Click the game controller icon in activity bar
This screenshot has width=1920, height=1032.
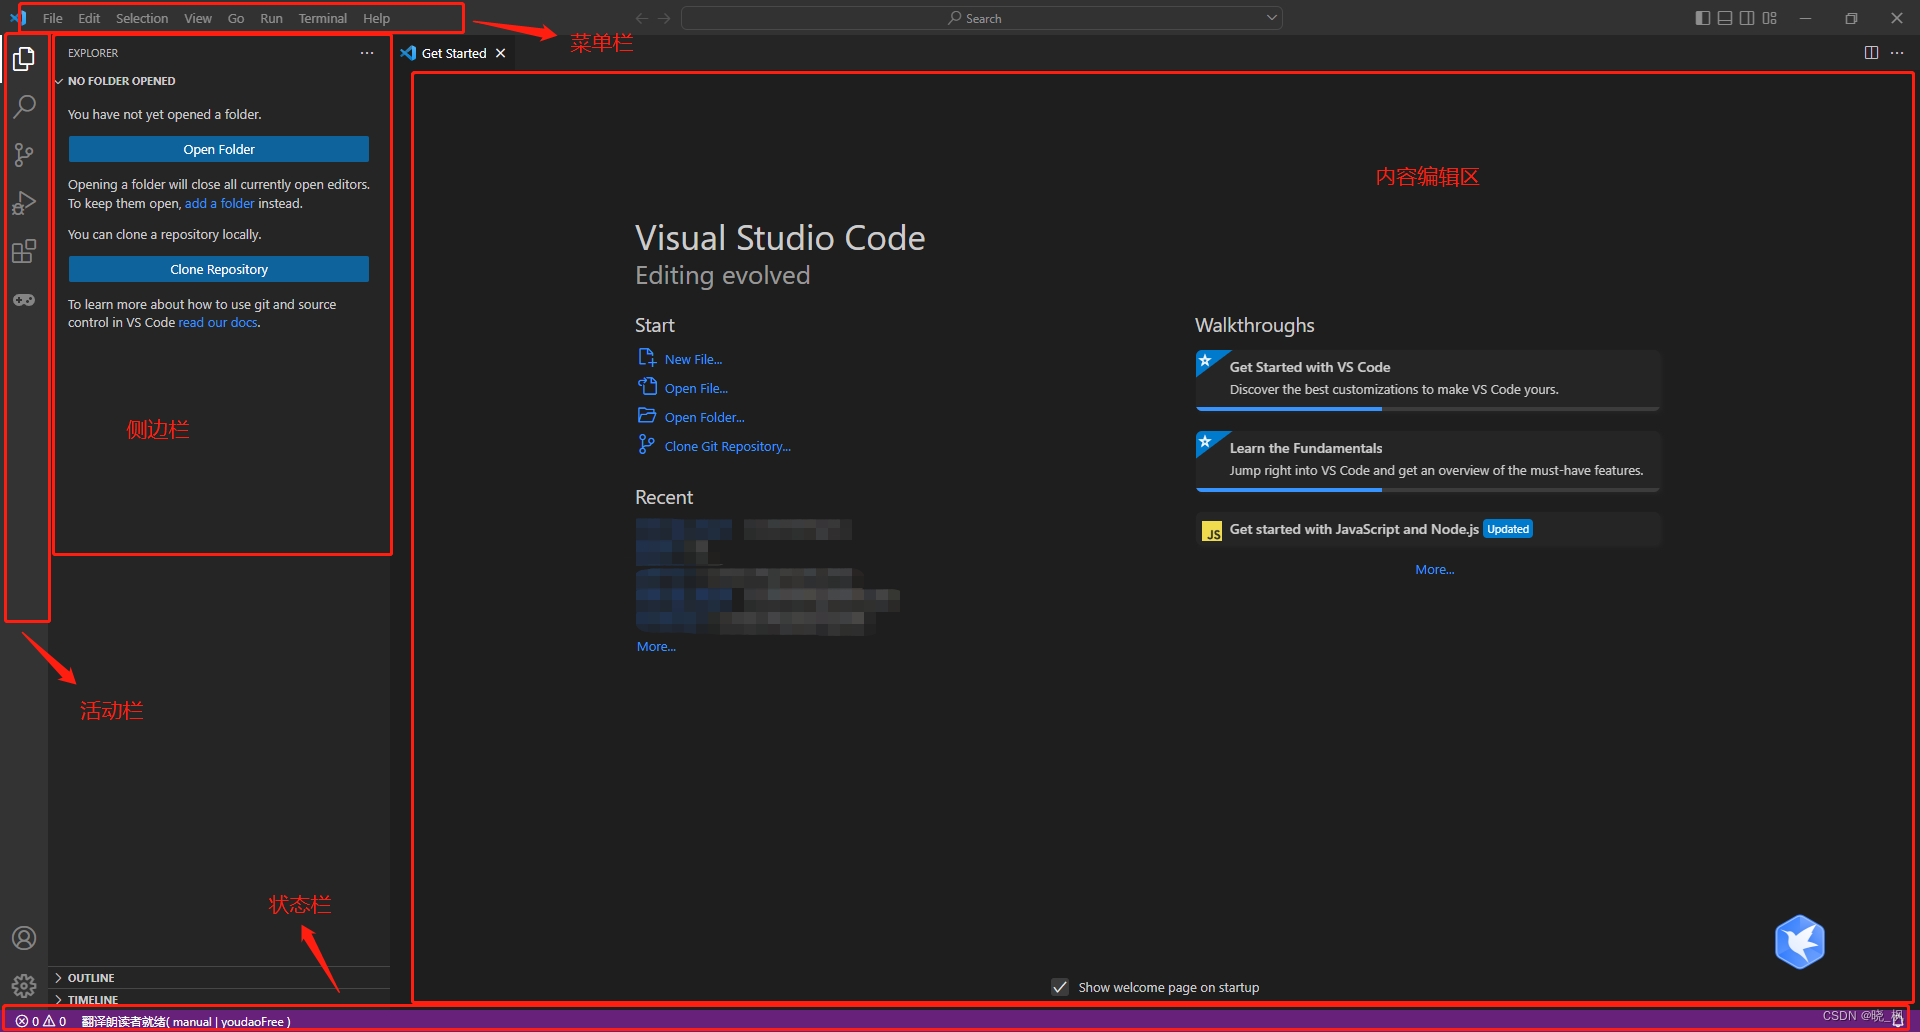coord(24,300)
